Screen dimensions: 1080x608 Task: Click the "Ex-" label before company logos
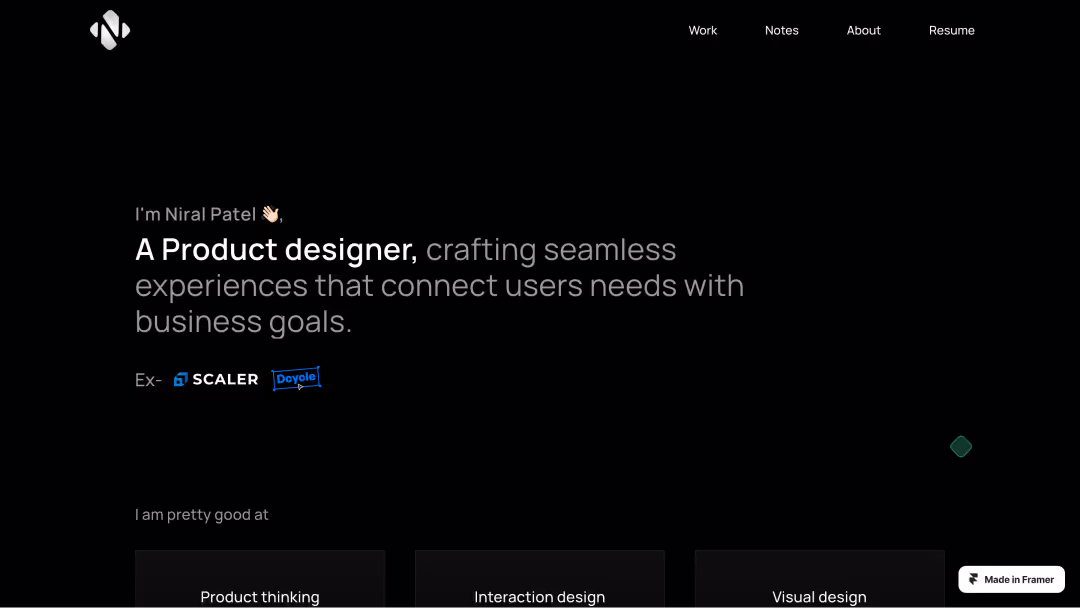148,380
